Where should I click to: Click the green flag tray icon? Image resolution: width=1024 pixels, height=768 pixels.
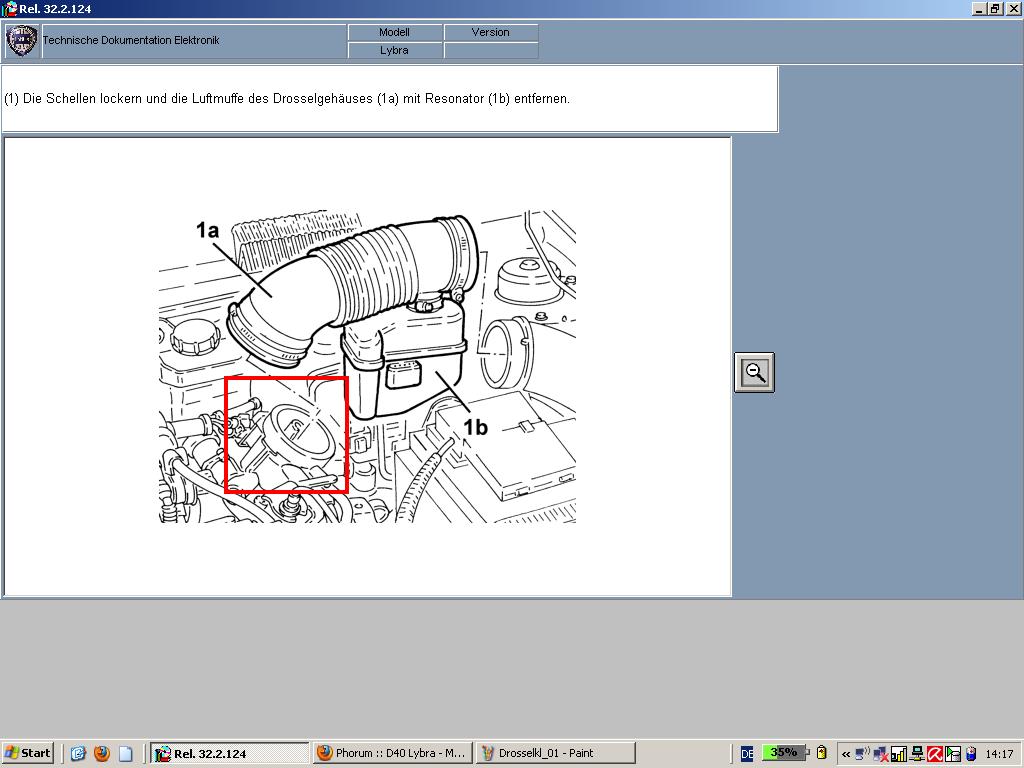pos(953,754)
